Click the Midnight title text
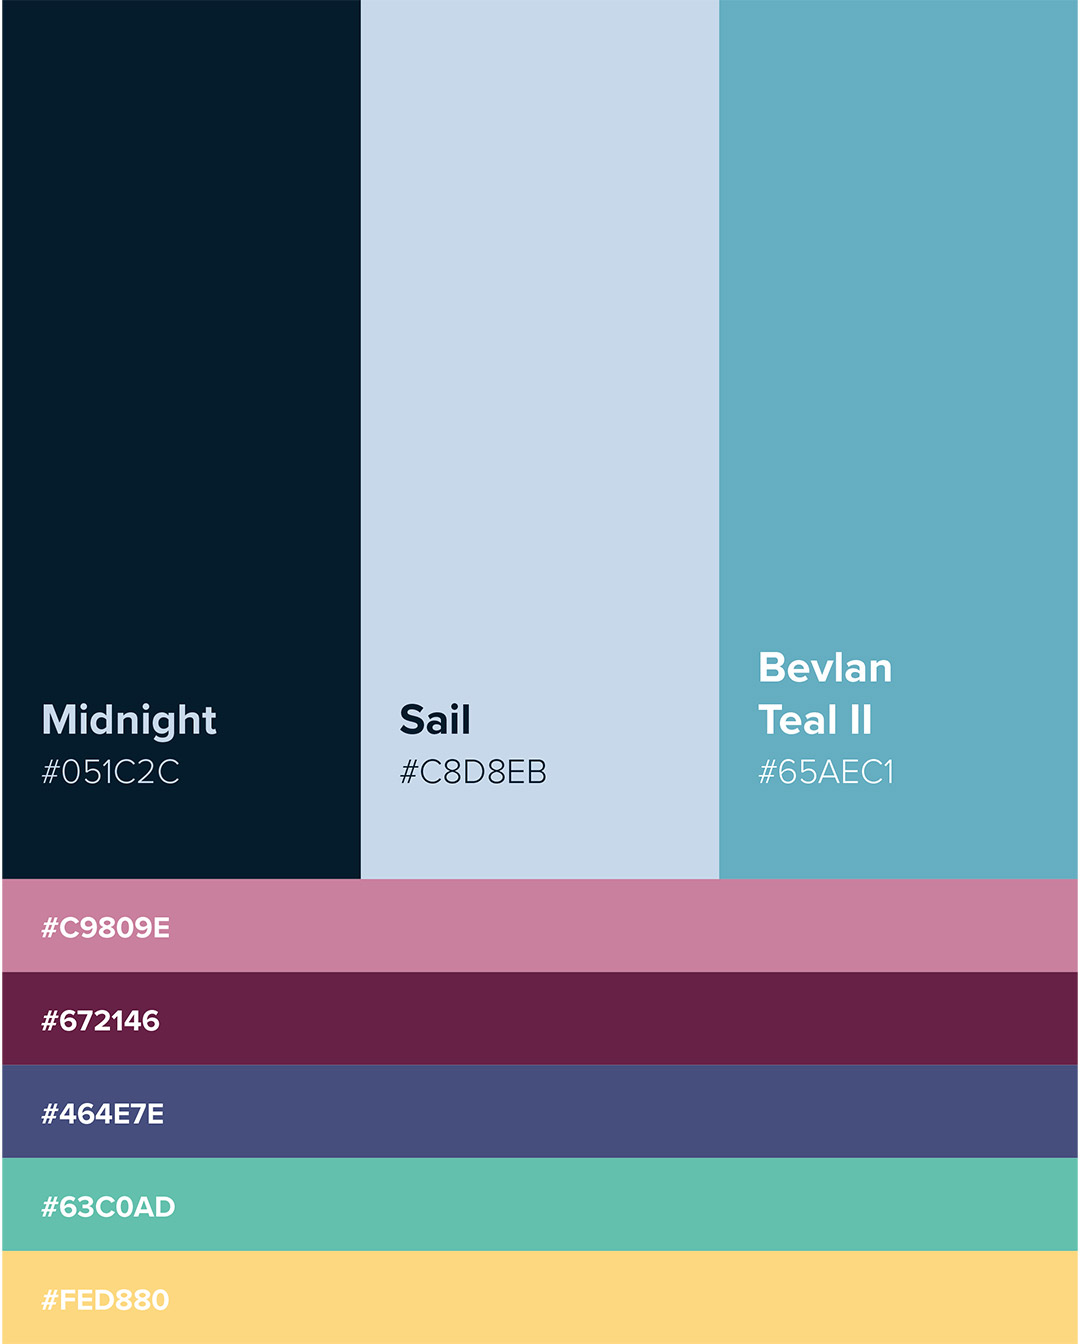 [129, 721]
